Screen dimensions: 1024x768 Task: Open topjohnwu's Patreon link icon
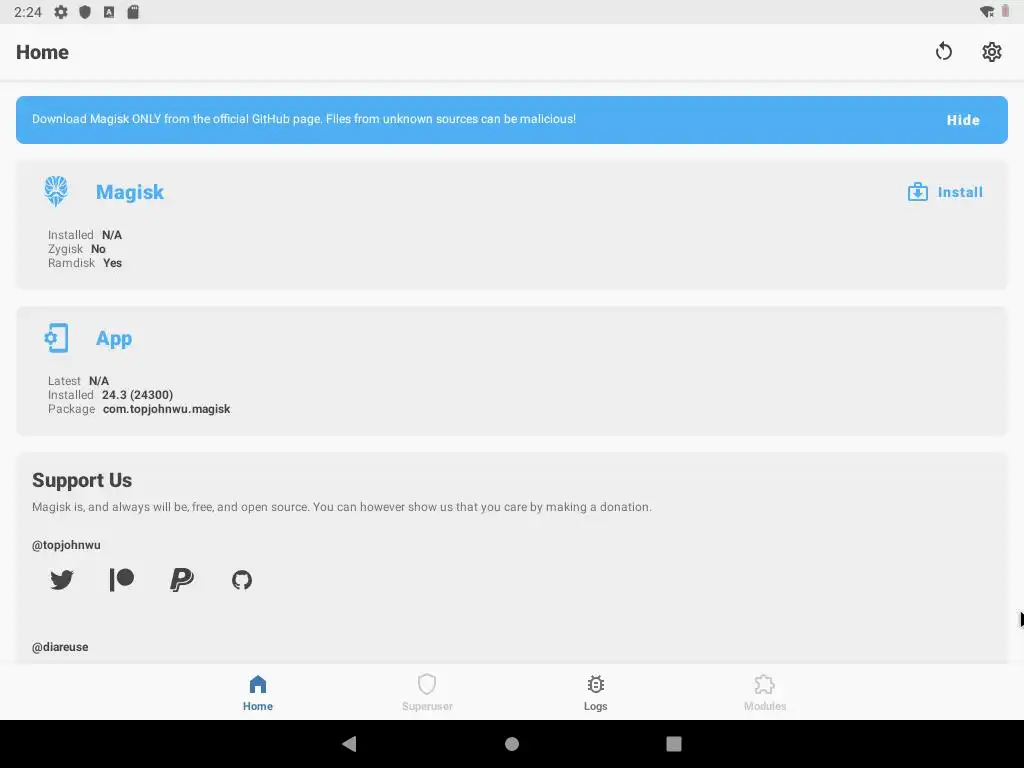(121, 580)
